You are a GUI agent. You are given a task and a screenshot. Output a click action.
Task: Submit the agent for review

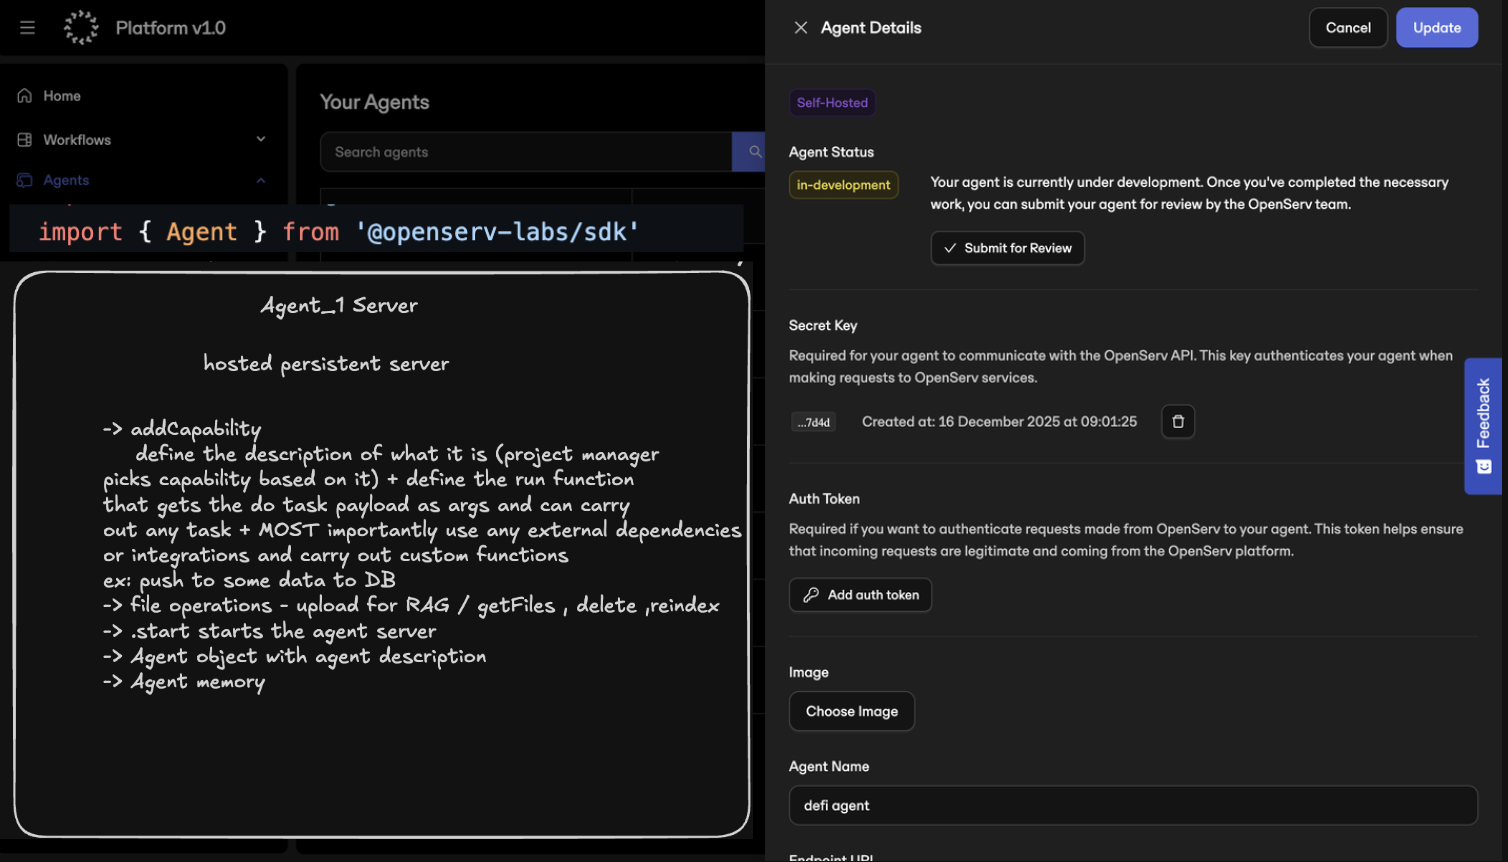(1007, 248)
